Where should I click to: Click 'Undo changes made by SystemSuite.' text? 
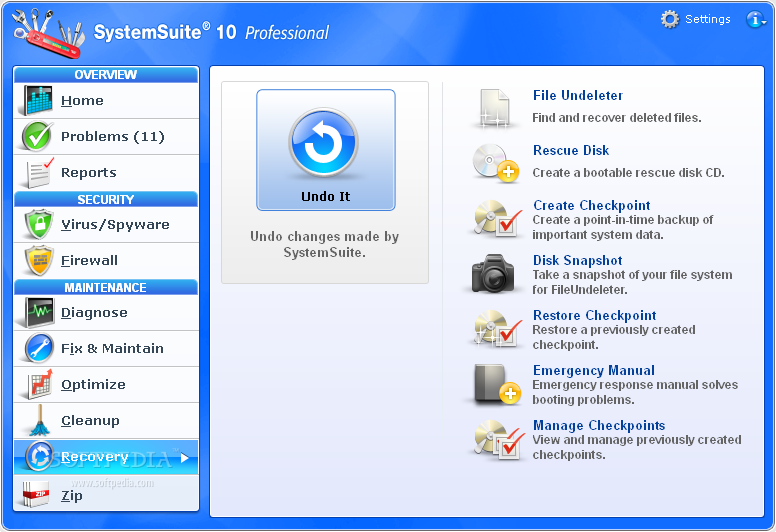[x=325, y=244]
